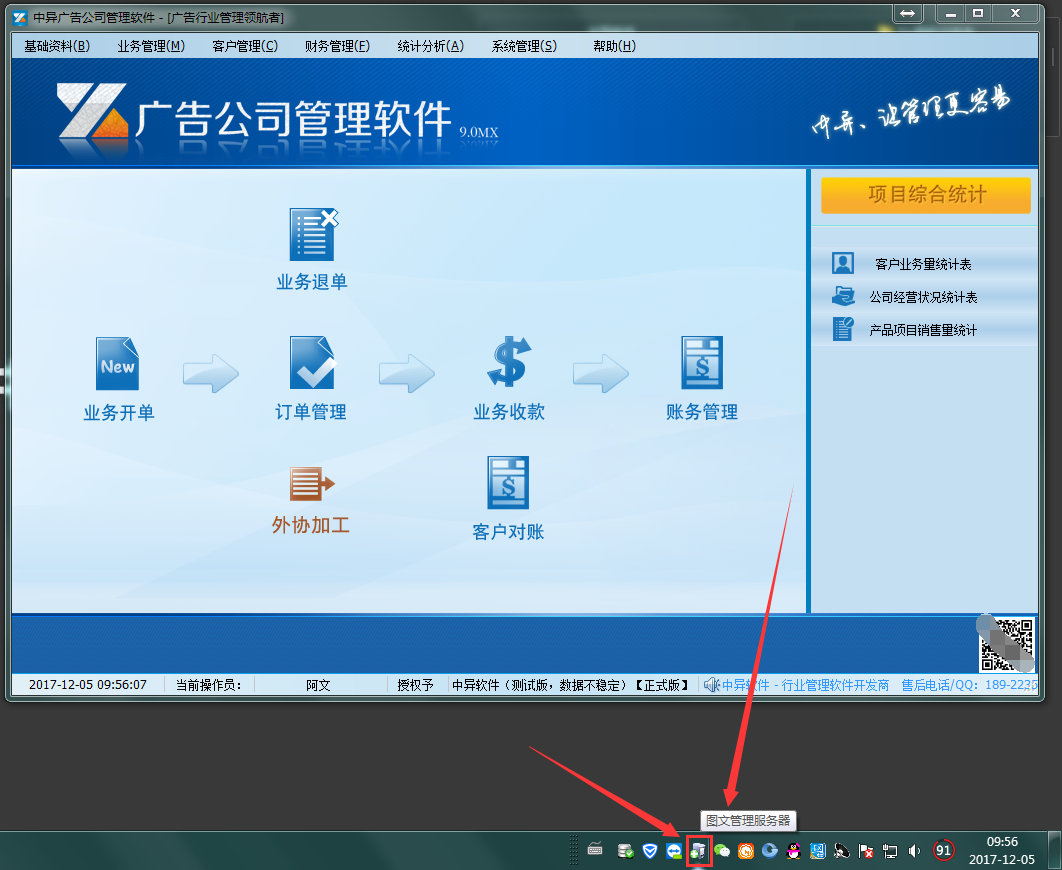Click 外协加工 label
Screen dimensions: 1062x870
coord(311,525)
